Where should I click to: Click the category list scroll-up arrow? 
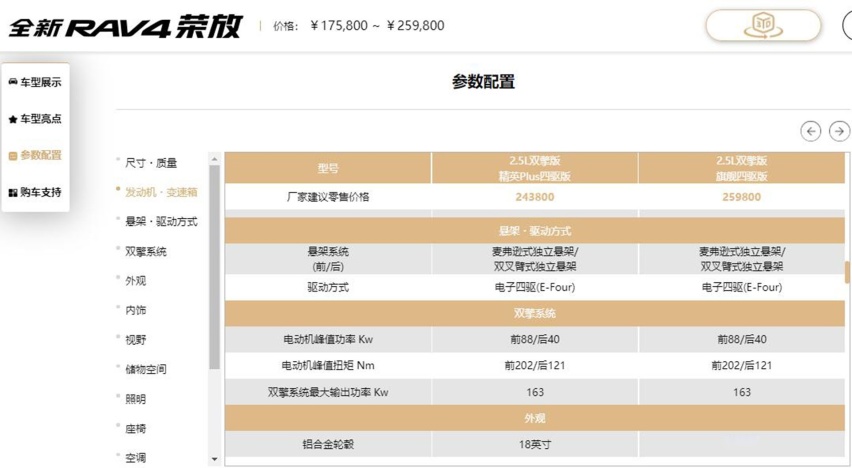coord(214,159)
